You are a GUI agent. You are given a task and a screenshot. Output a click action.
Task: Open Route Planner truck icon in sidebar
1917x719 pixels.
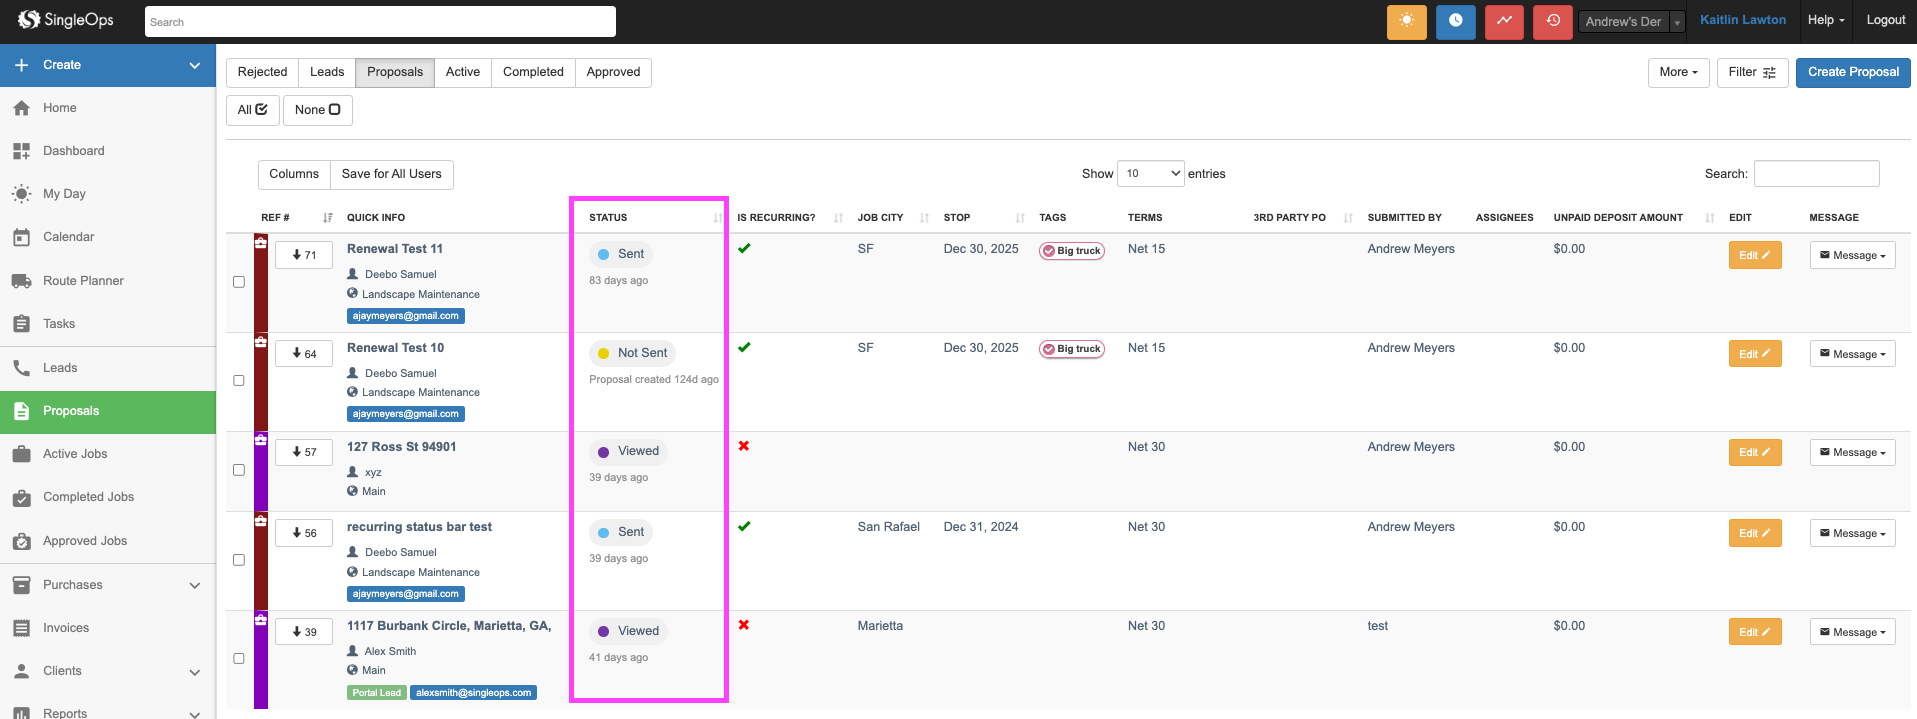click(21, 281)
